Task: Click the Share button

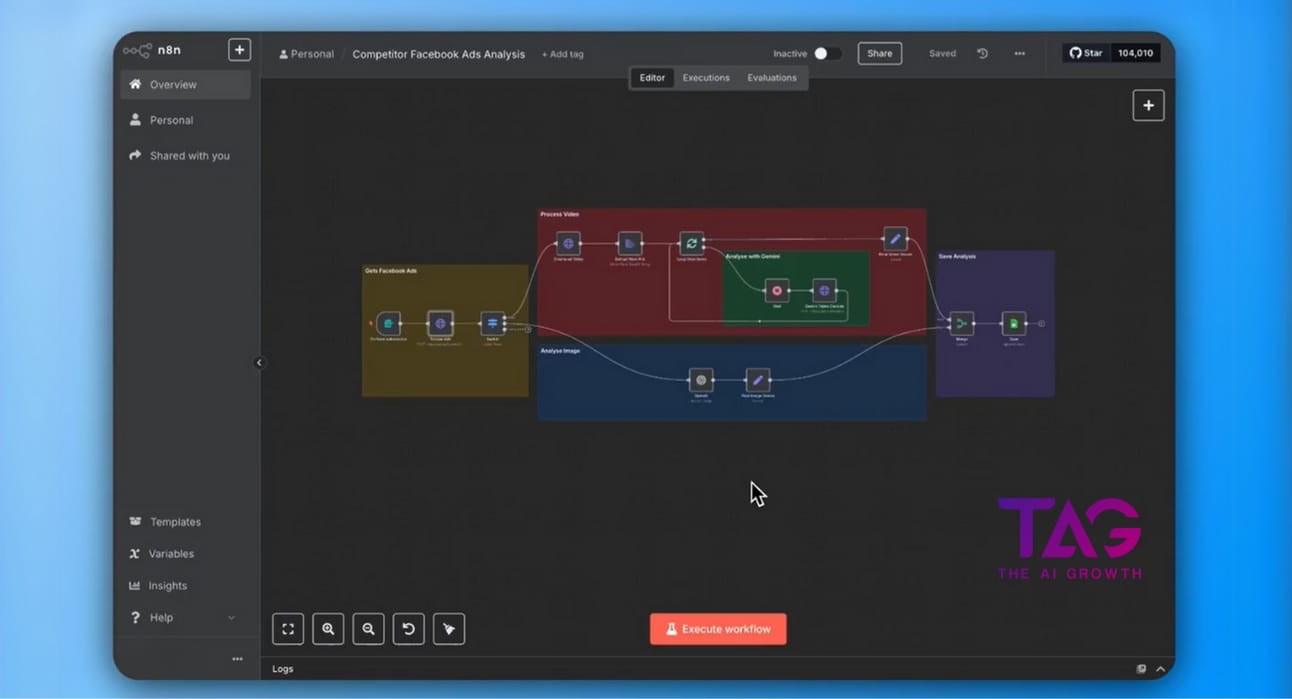Action: [x=880, y=54]
